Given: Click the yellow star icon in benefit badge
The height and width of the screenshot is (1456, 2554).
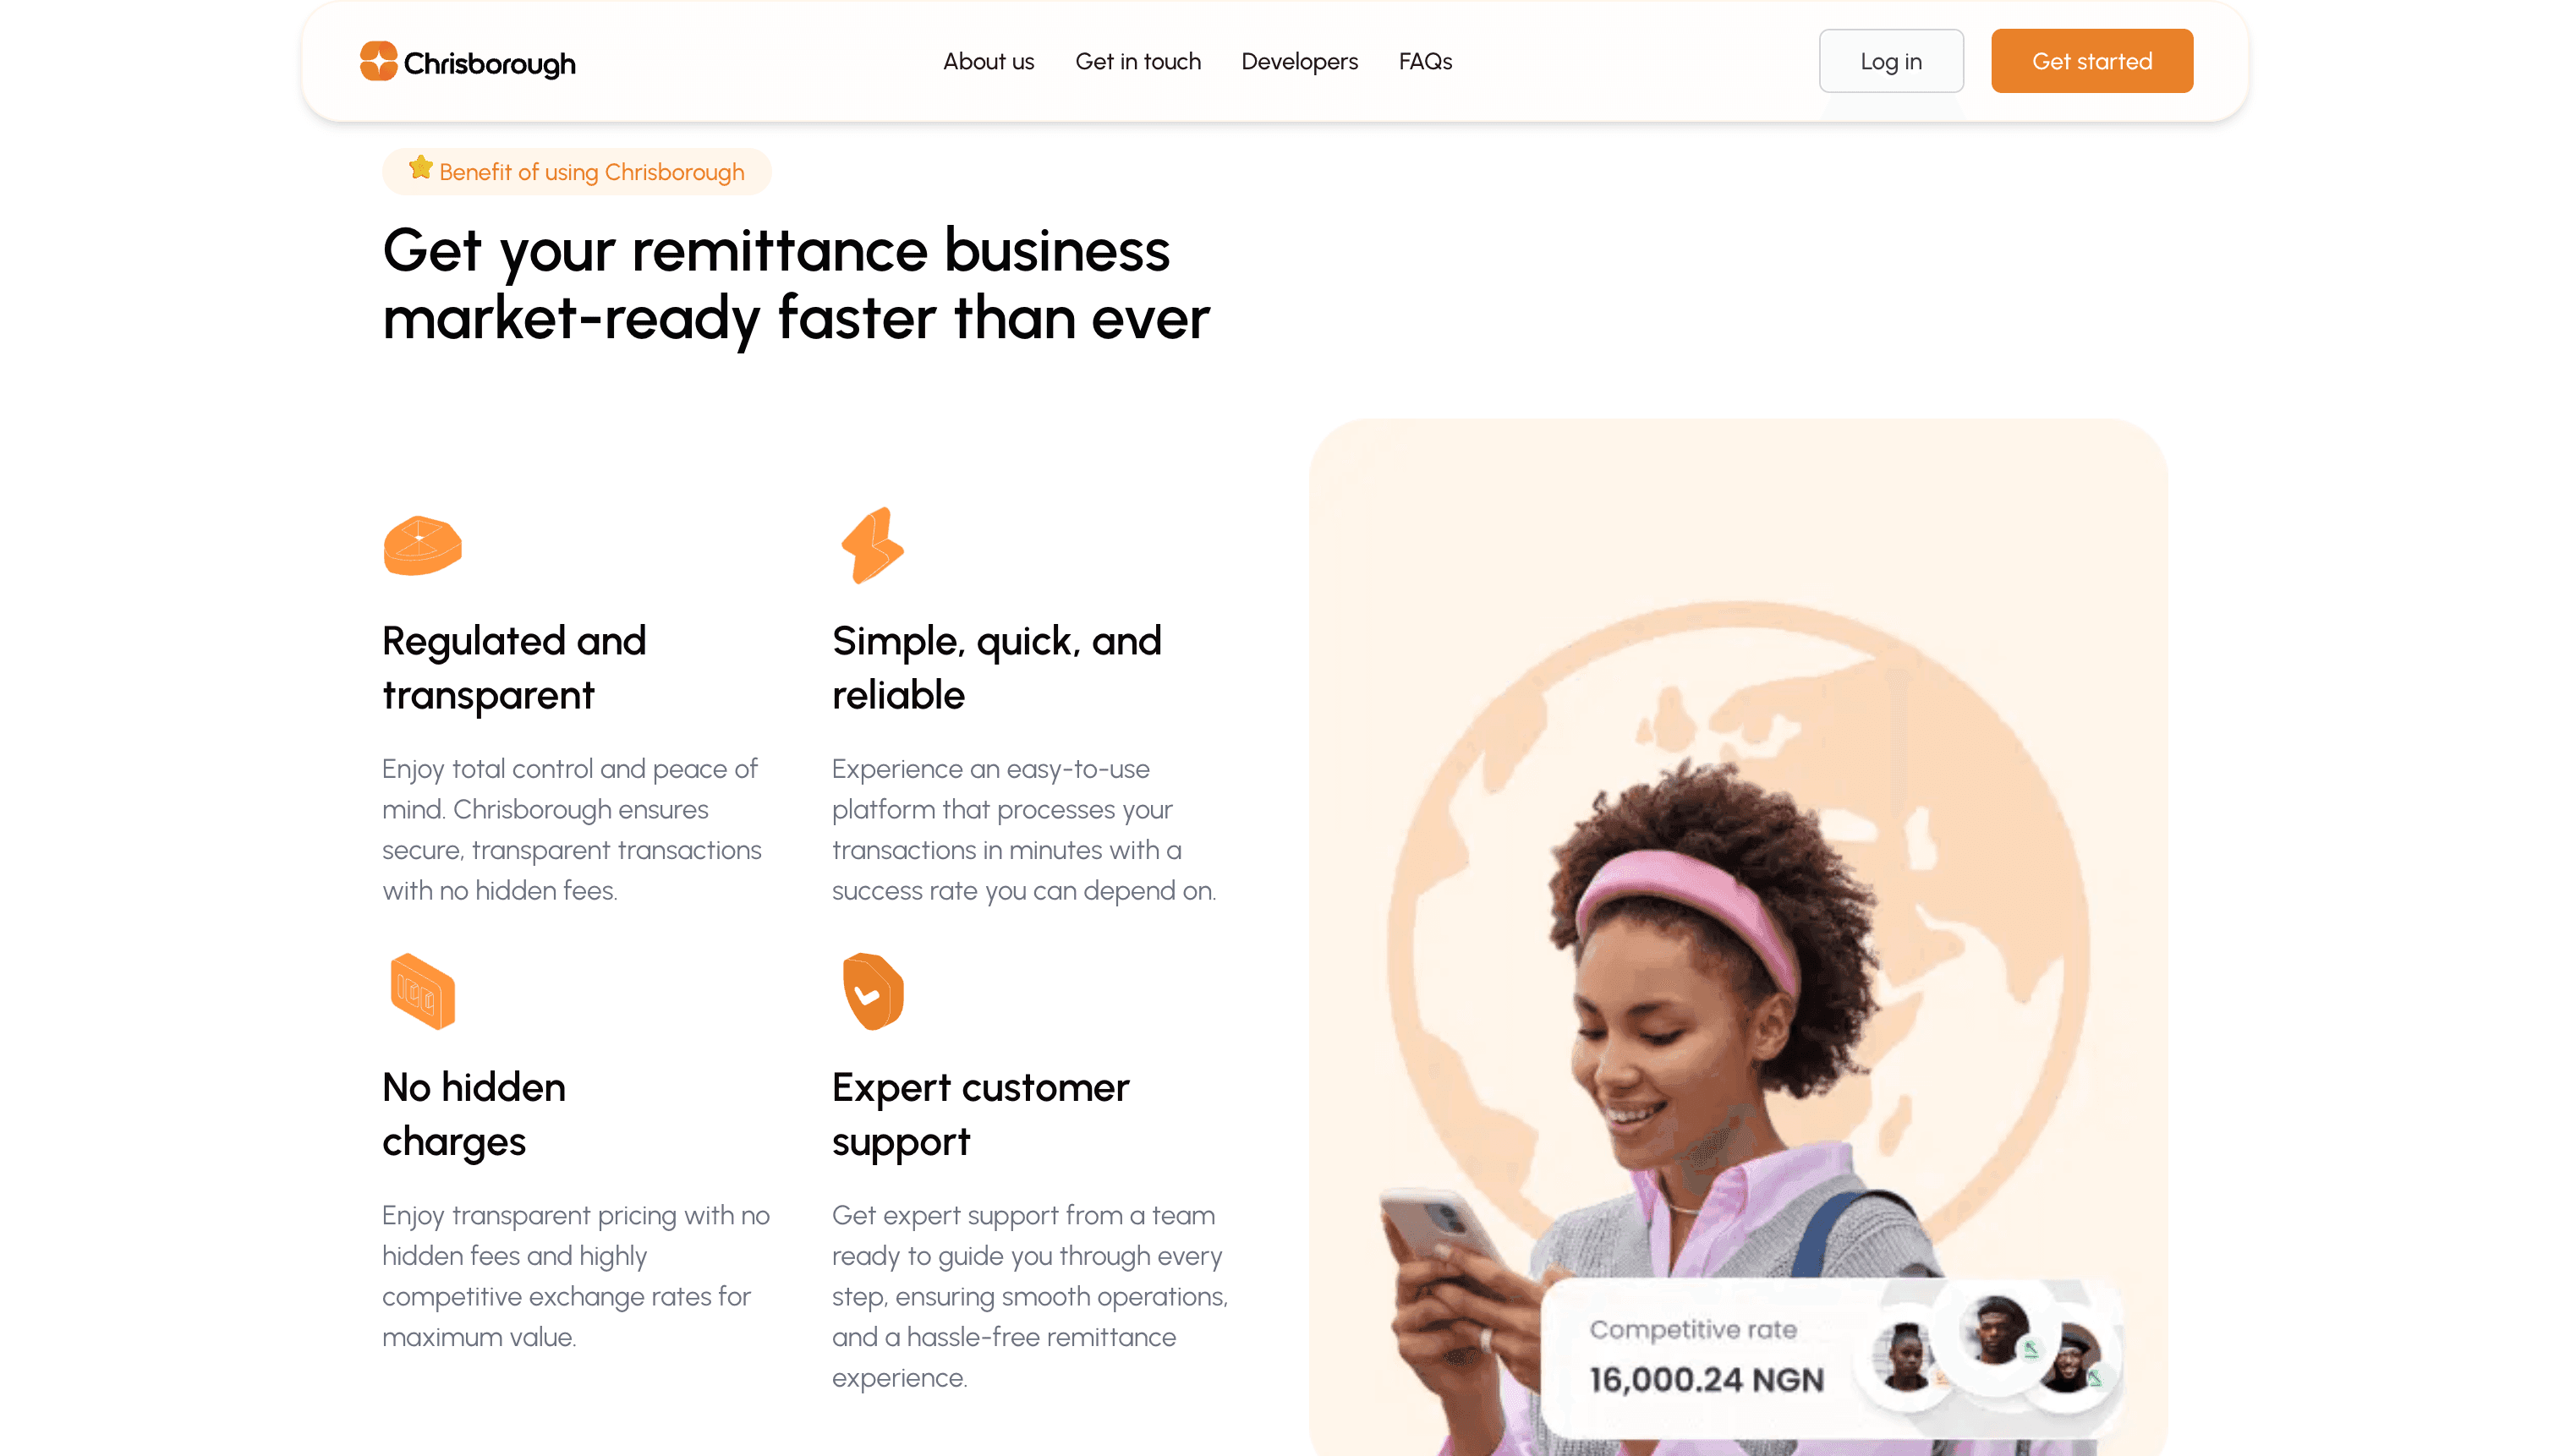Looking at the screenshot, I should (x=421, y=168).
